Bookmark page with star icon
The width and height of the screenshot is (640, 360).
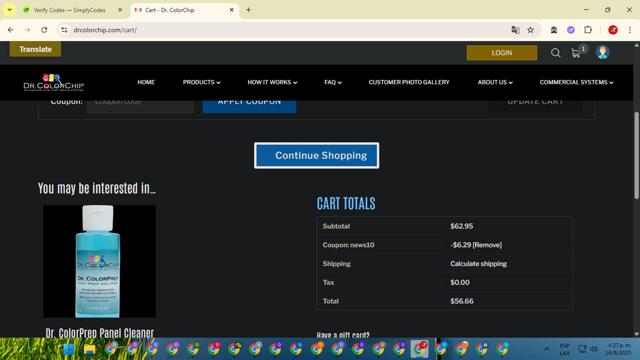[530, 30]
